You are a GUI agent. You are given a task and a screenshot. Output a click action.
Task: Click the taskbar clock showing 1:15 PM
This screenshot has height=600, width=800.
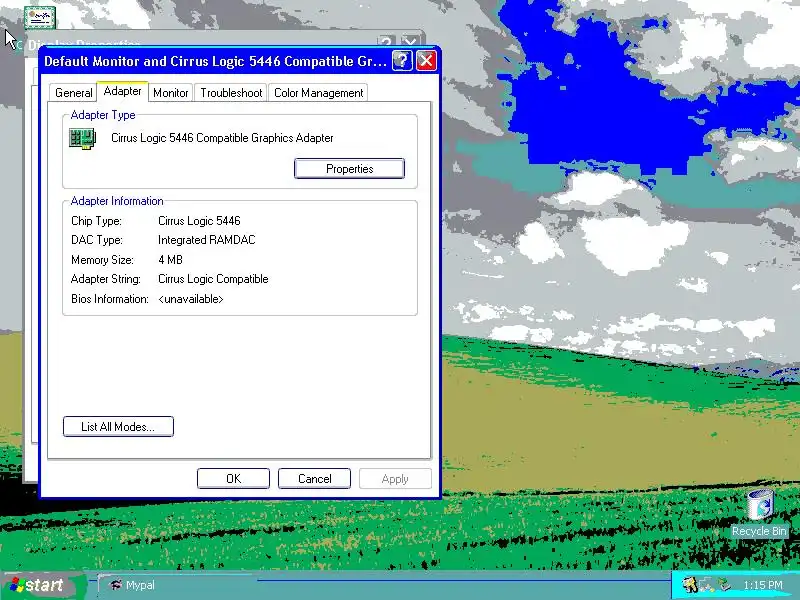pos(763,585)
